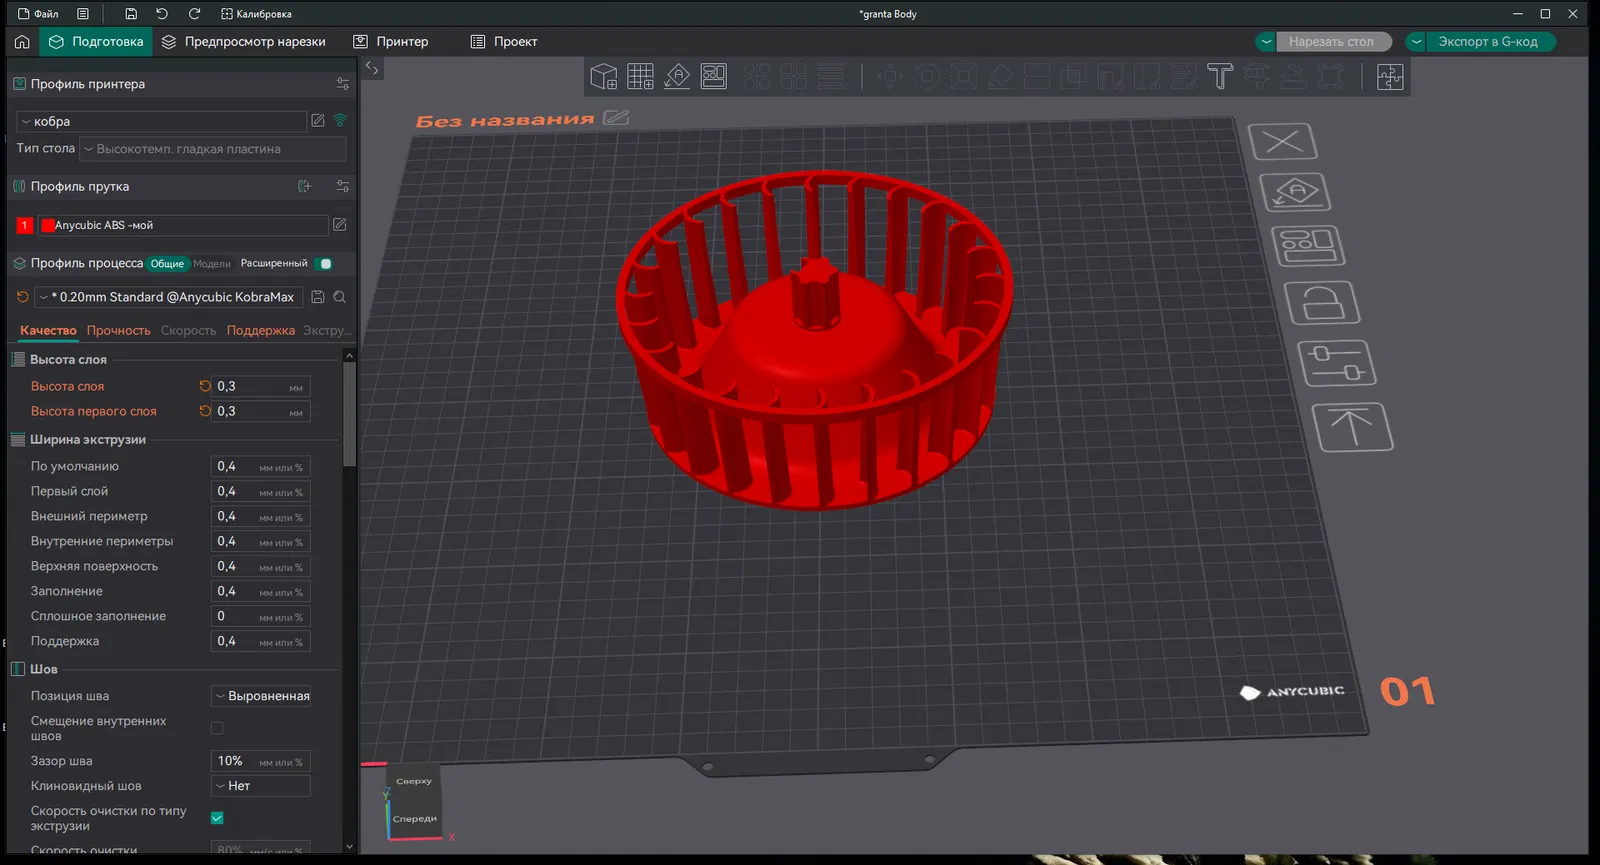Viewport: 1600px width, 865px height.
Task: Check the Смещение внутренних швов checkbox
Action: coord(217,728)
